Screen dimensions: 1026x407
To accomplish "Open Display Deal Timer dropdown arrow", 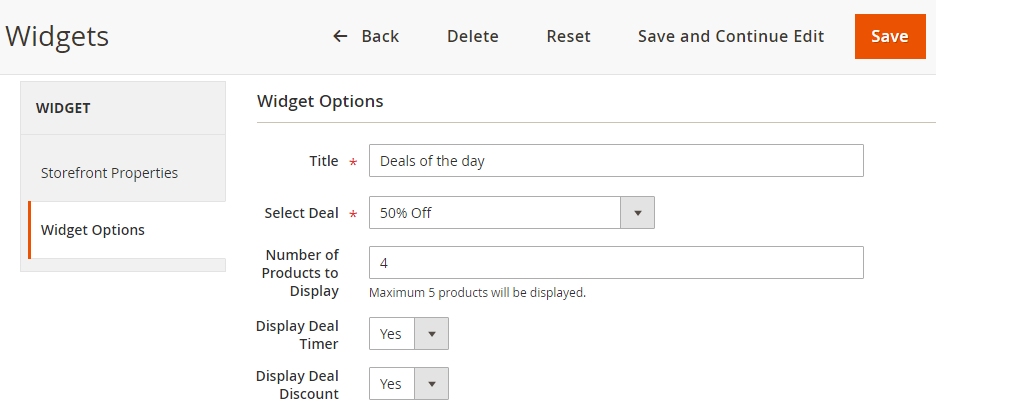I will 432,334.
